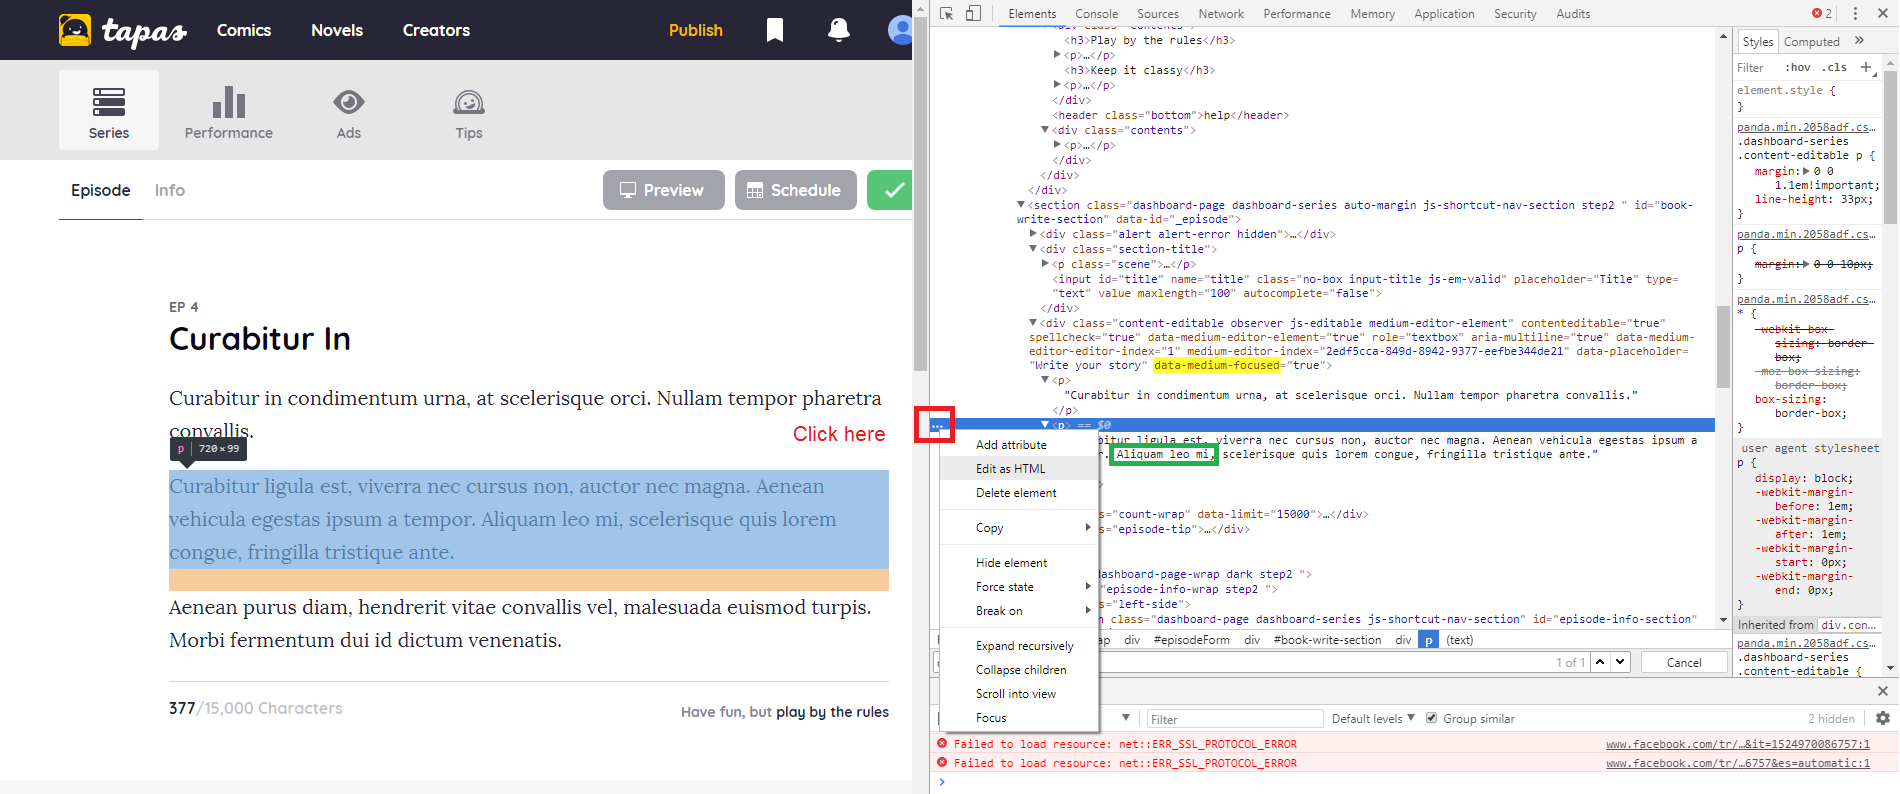Choose Edit as HTML from context menu
The height and width of the screenshot is (794, 1900).
[x=1010, y=469]
